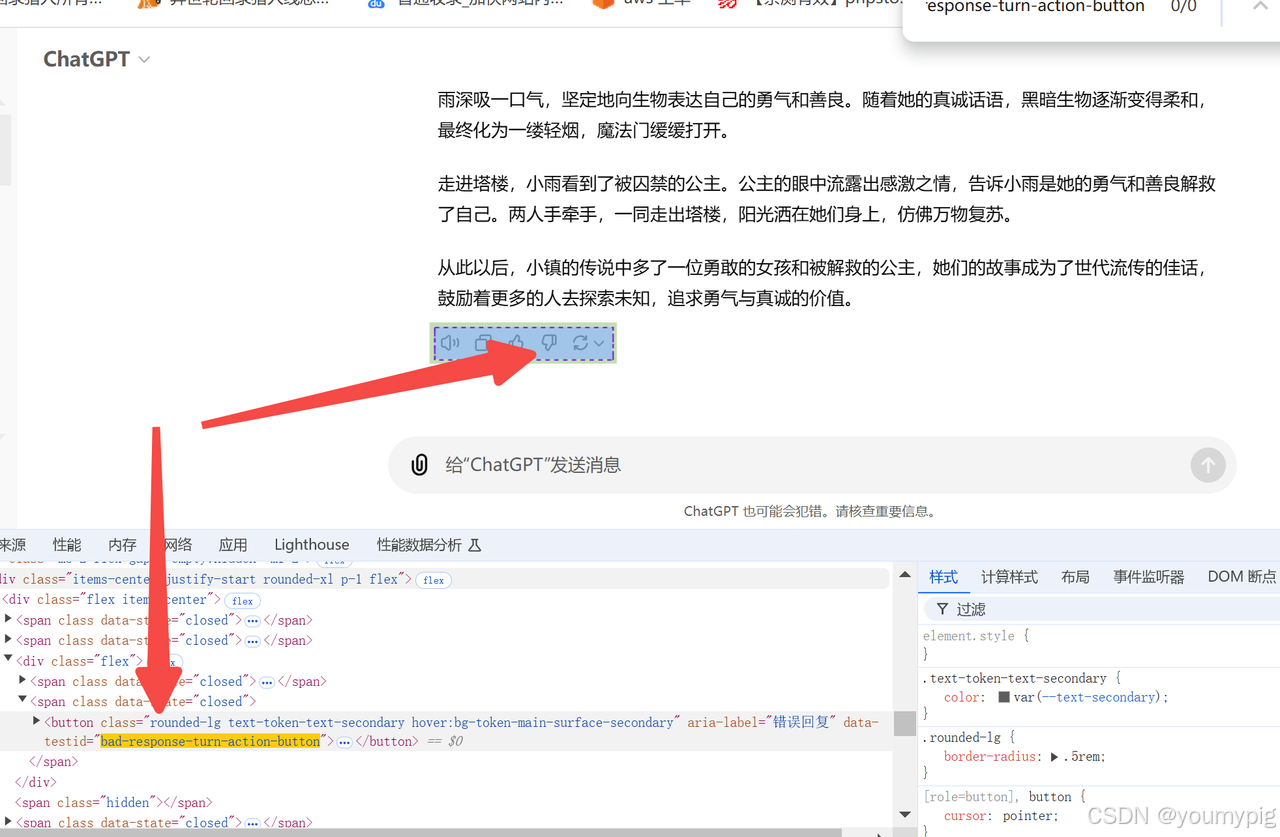Click the var(--text-secondary) value
1280x837 pixels.
click(x=1090, y=697)
